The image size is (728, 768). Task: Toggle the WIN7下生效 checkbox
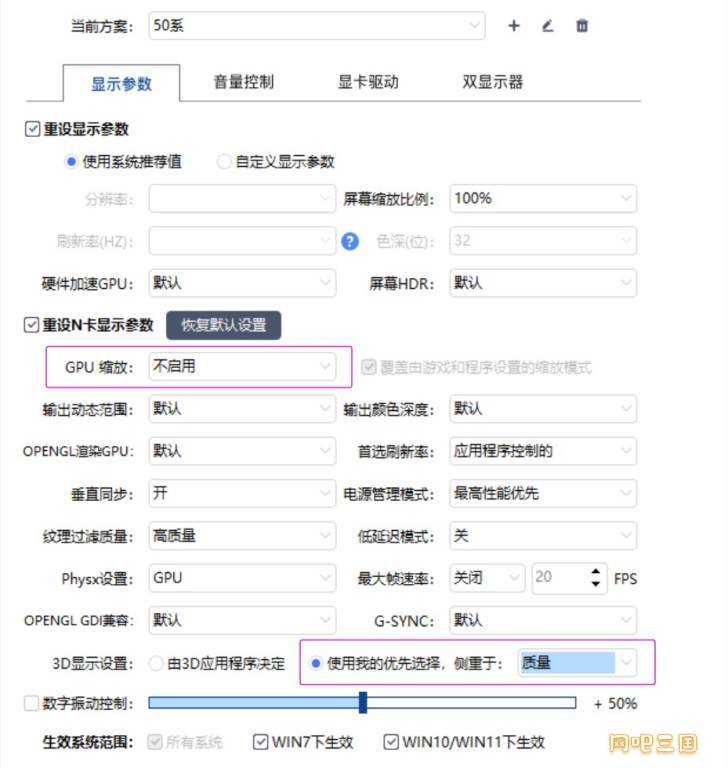click(260, 742)
